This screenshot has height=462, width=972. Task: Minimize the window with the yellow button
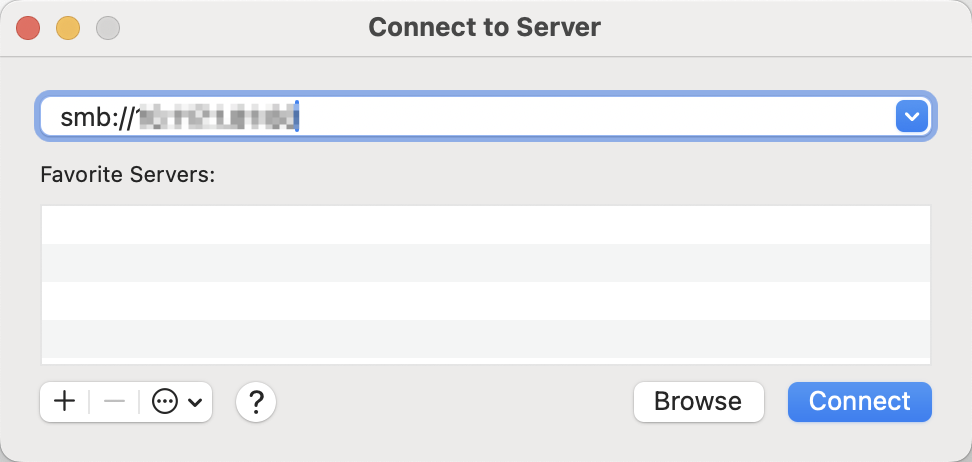click(x=68, y=27)
